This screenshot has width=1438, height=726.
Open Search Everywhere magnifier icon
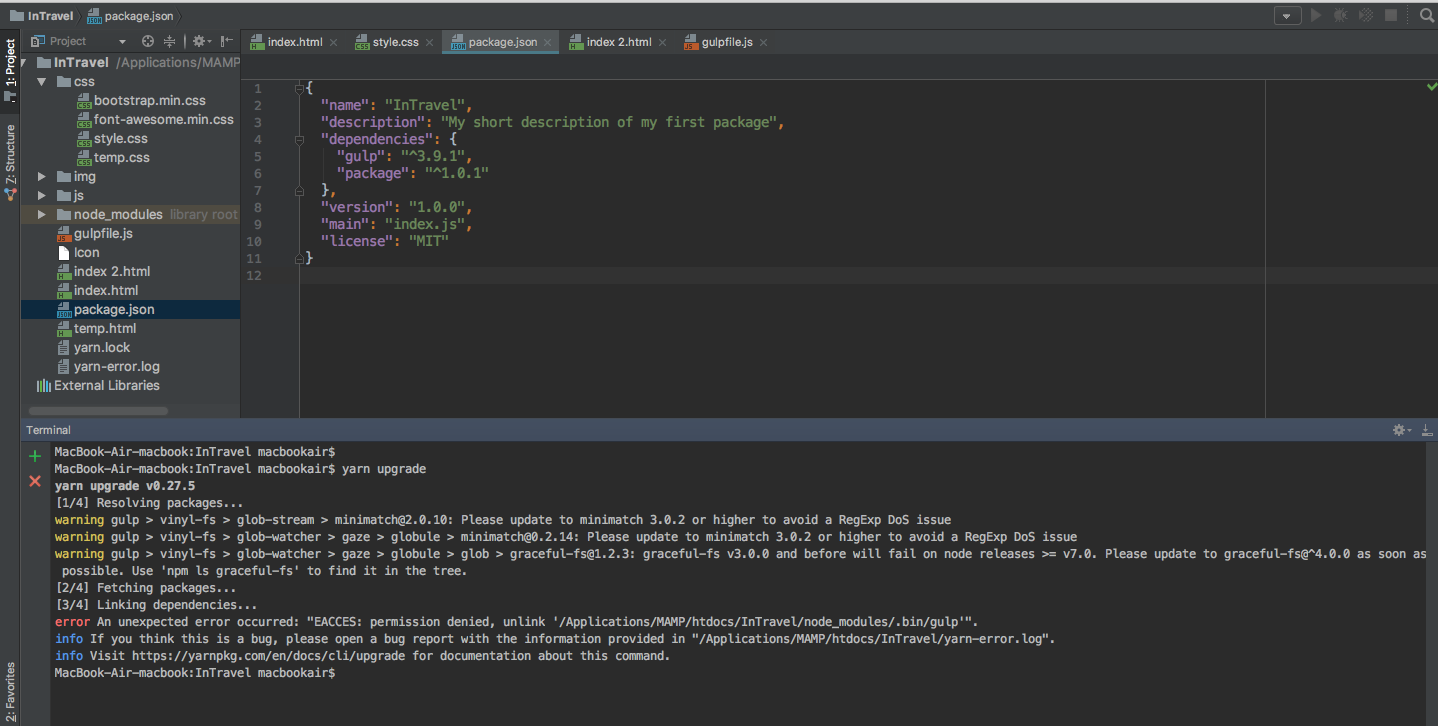1427,15
